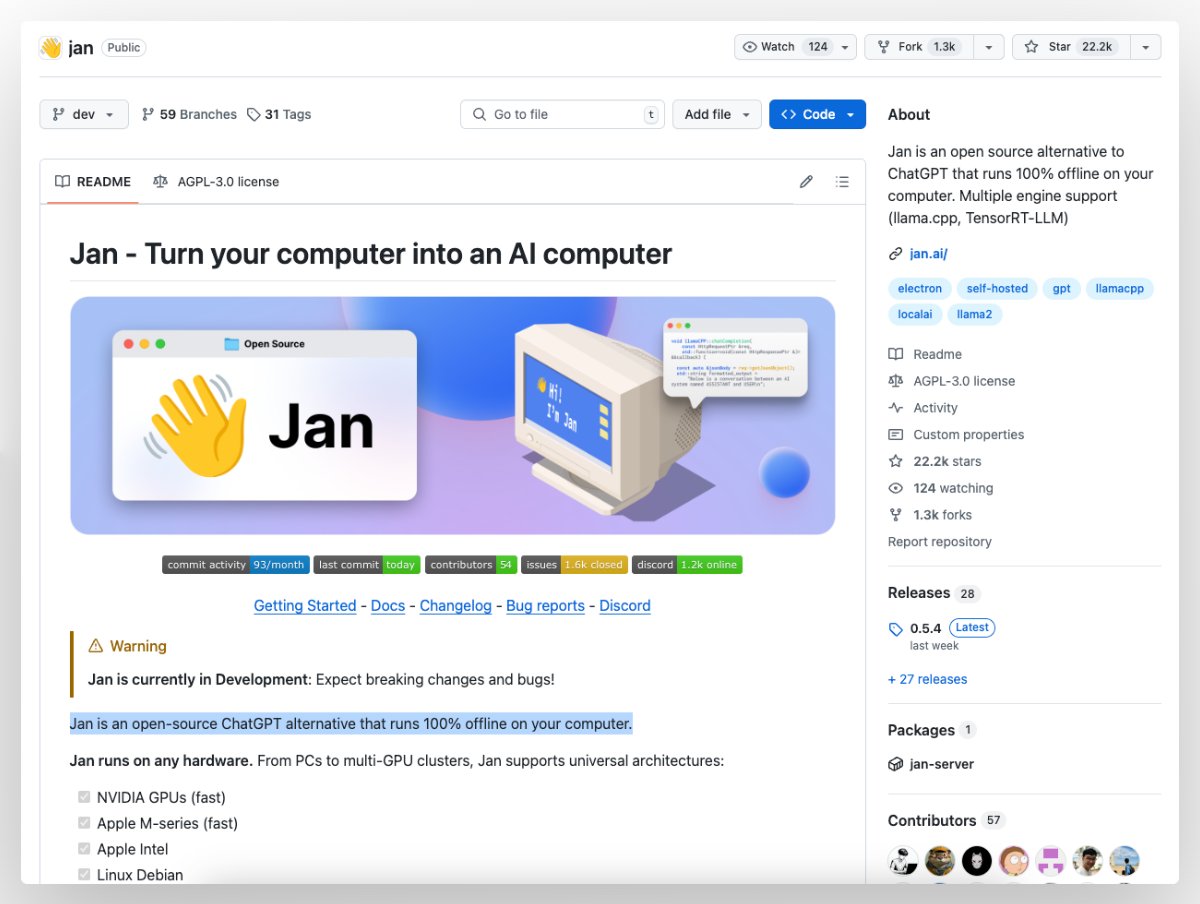Image resolution: width=1200 pixels, height=904 pixels.
Task: Click the localai topic tag
Action: pyautogui.click(x=915, y=314)
